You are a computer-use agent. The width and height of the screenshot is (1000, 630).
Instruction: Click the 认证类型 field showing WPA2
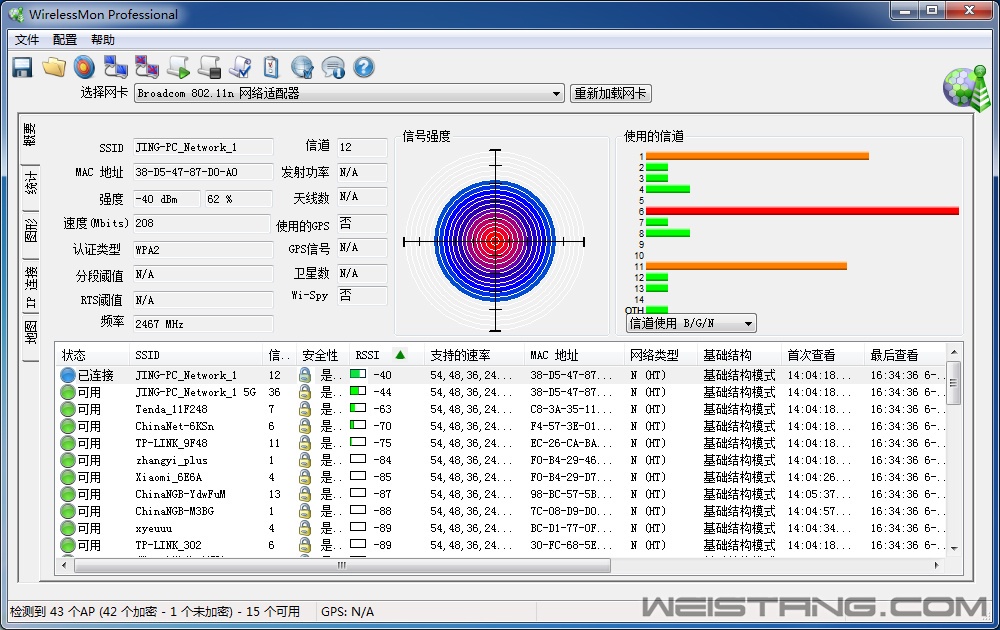(x=203, y=250)
